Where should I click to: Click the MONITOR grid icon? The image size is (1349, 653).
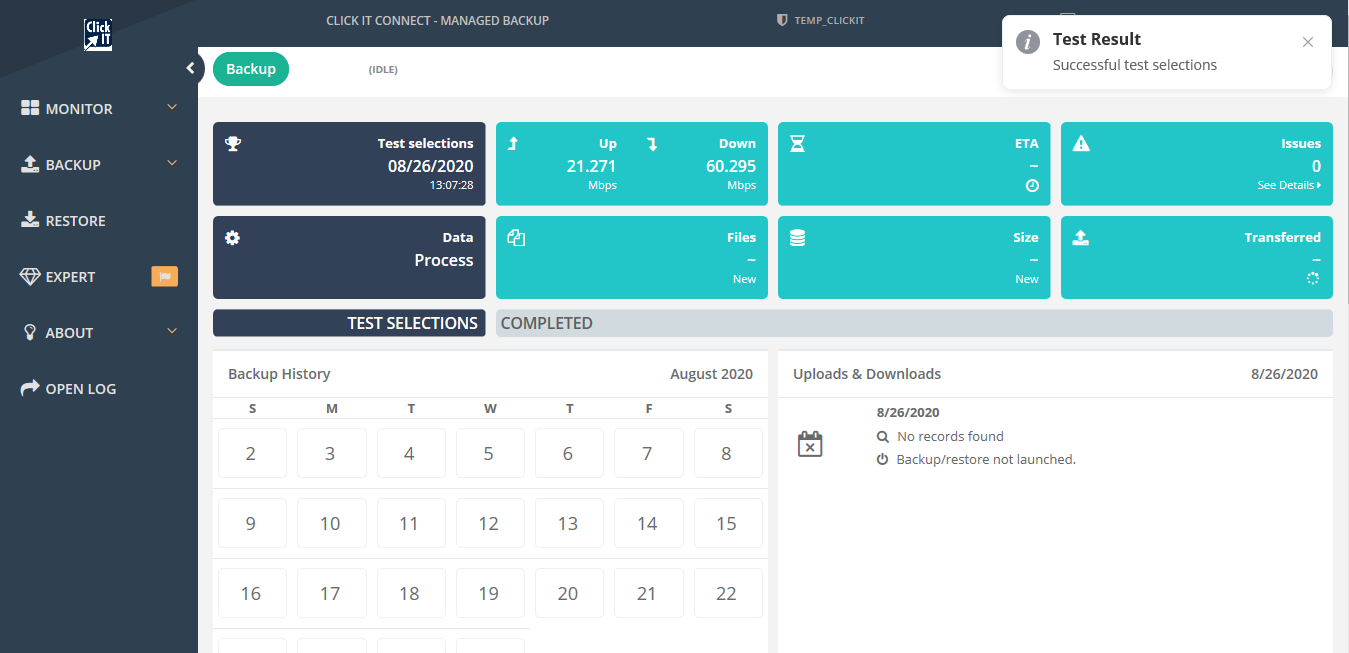point(30,108)
